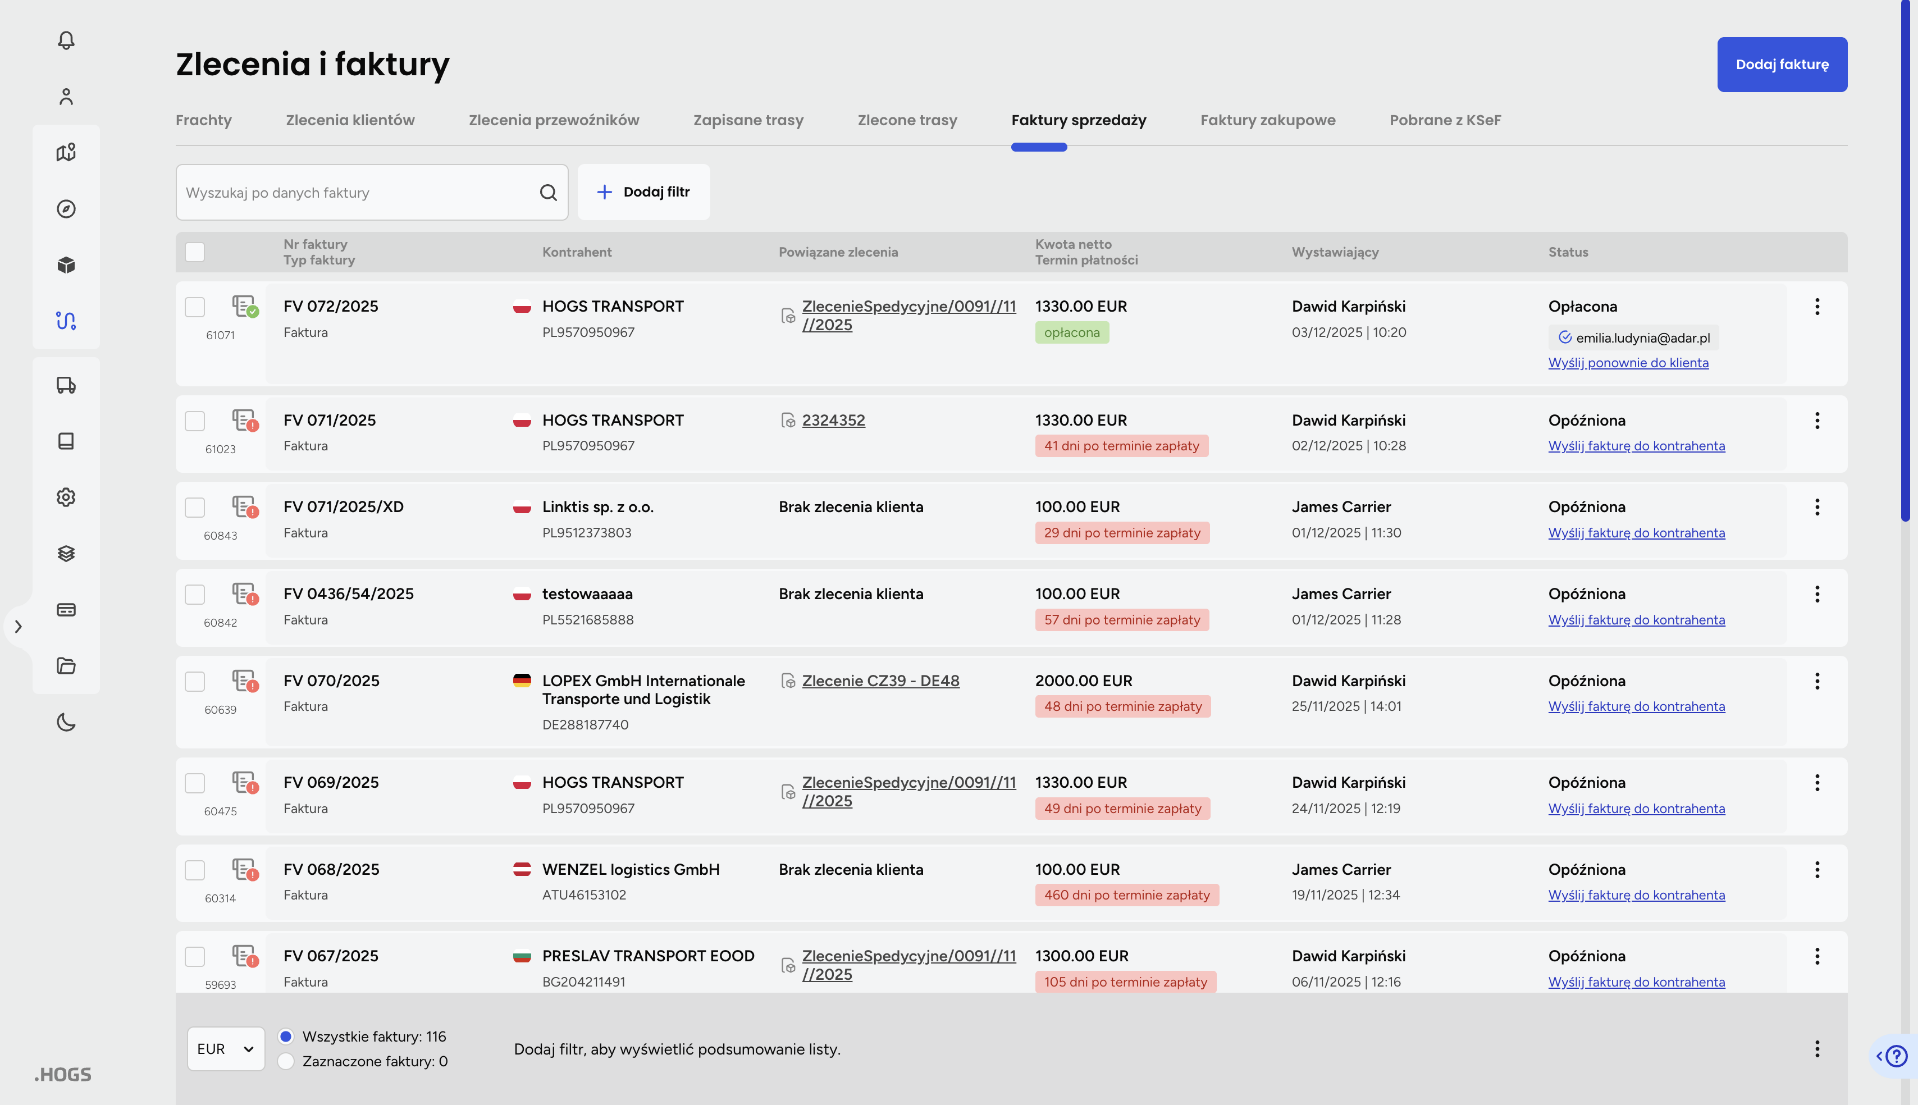Image resolution: width=1920 pixels, height=1105 pixels.
Task: Open the truck fleet sidebar icon
Action: pyautogui.click(x=66, y=385)
